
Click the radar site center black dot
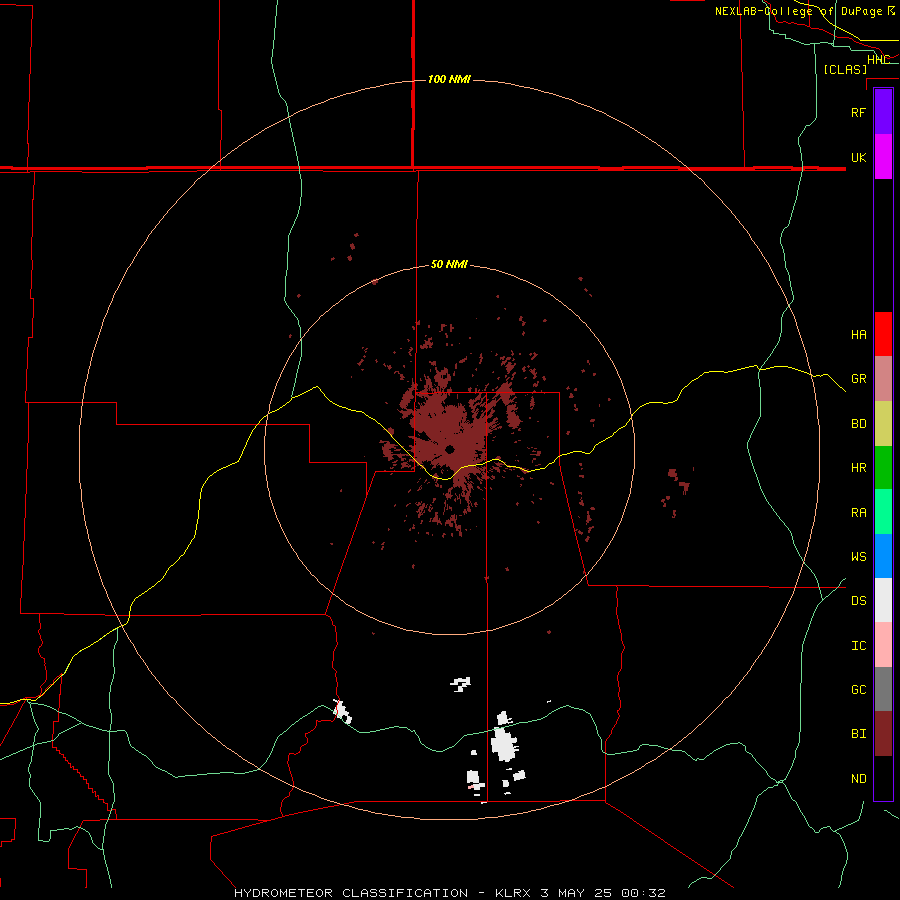pyautogui.click(x=450, y=449)
